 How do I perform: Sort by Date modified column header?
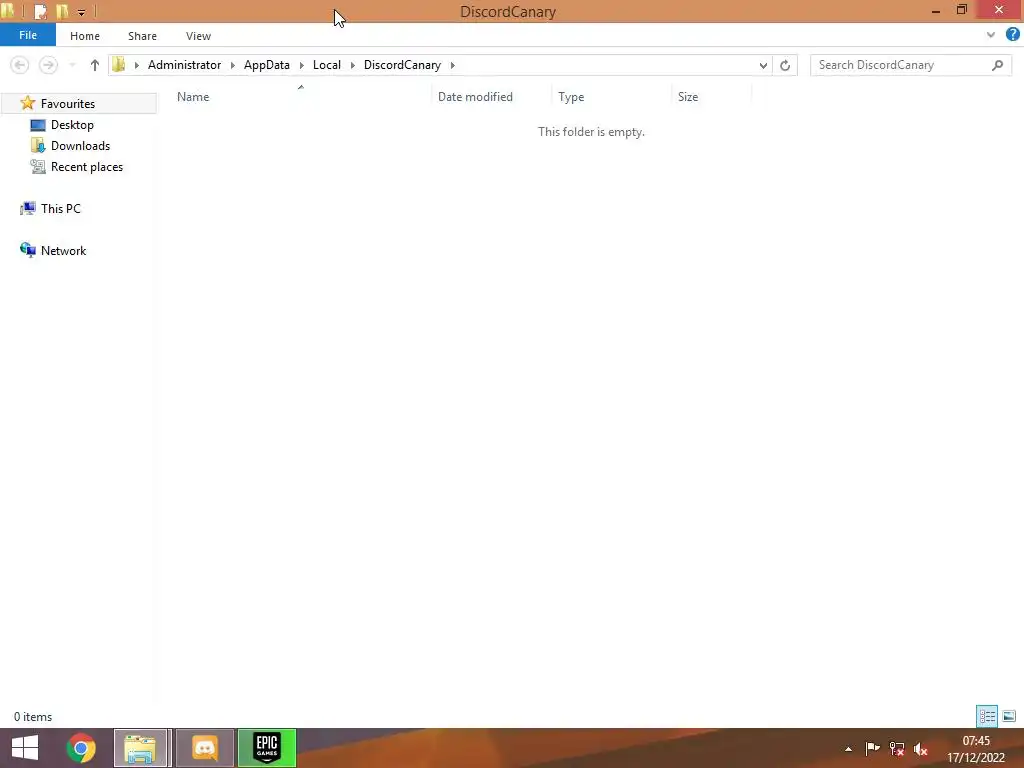pos(475,97)
